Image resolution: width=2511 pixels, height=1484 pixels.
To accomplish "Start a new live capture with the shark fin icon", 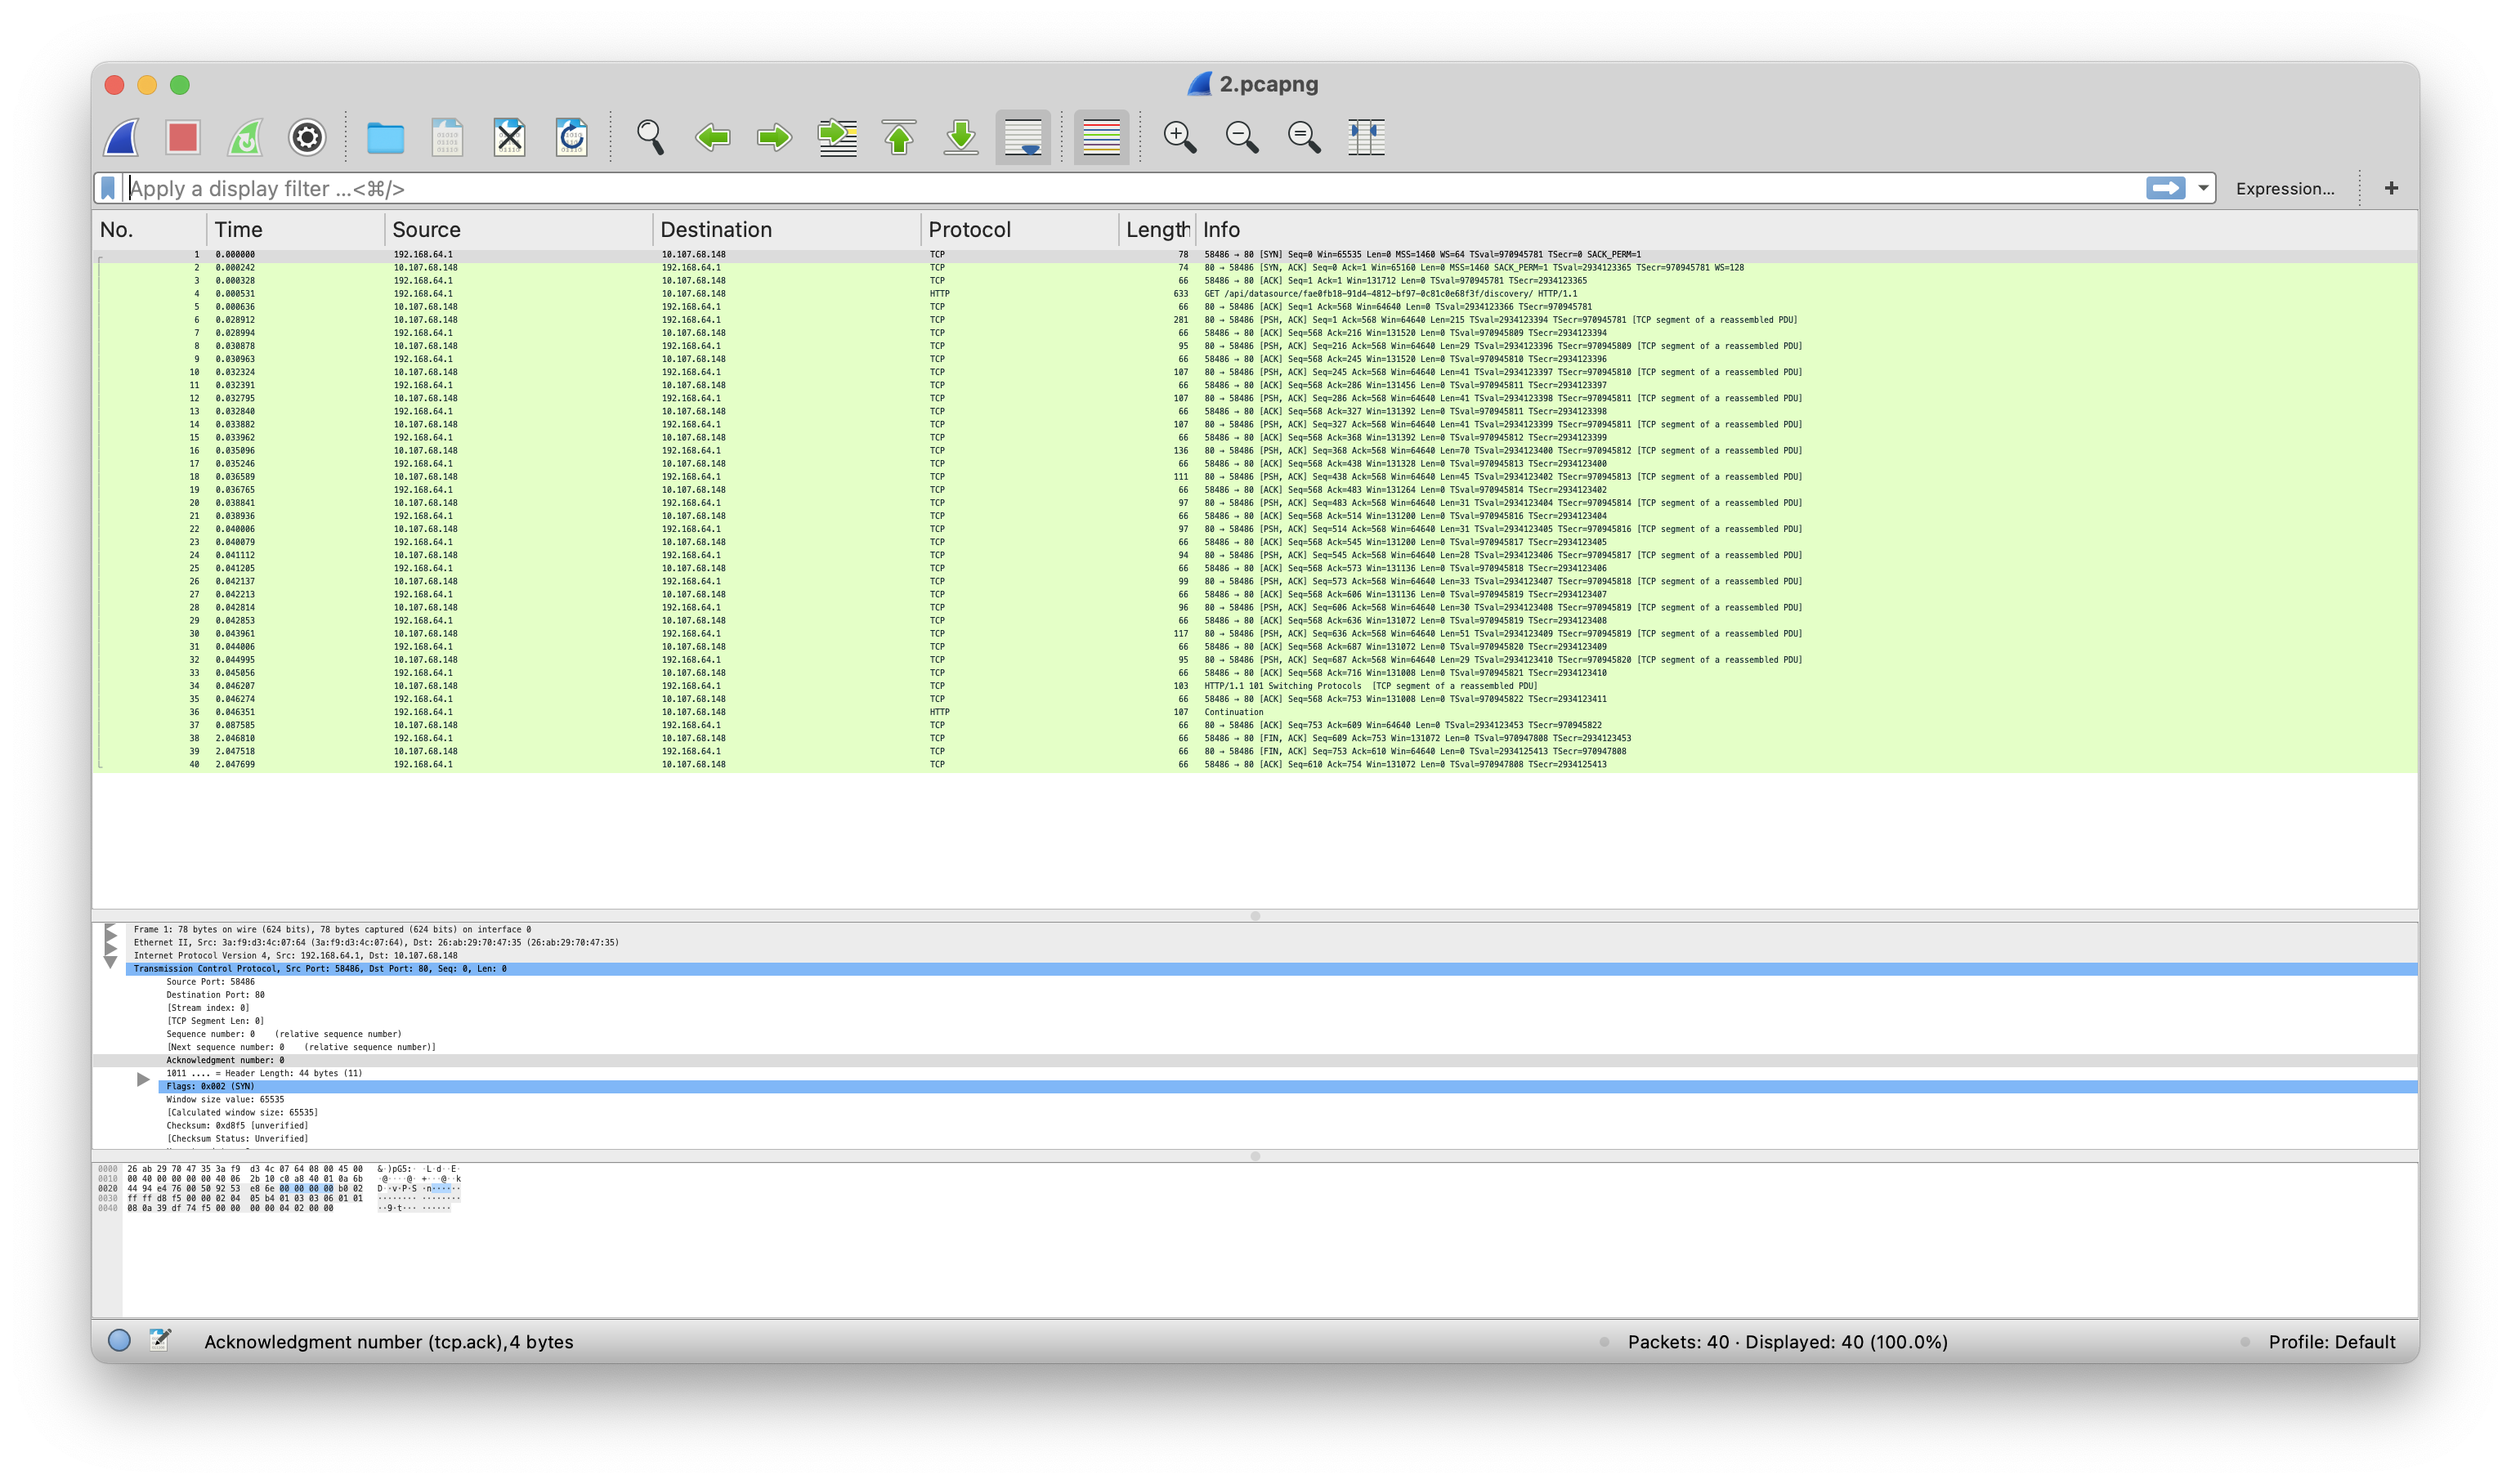I will coord(122,138).
